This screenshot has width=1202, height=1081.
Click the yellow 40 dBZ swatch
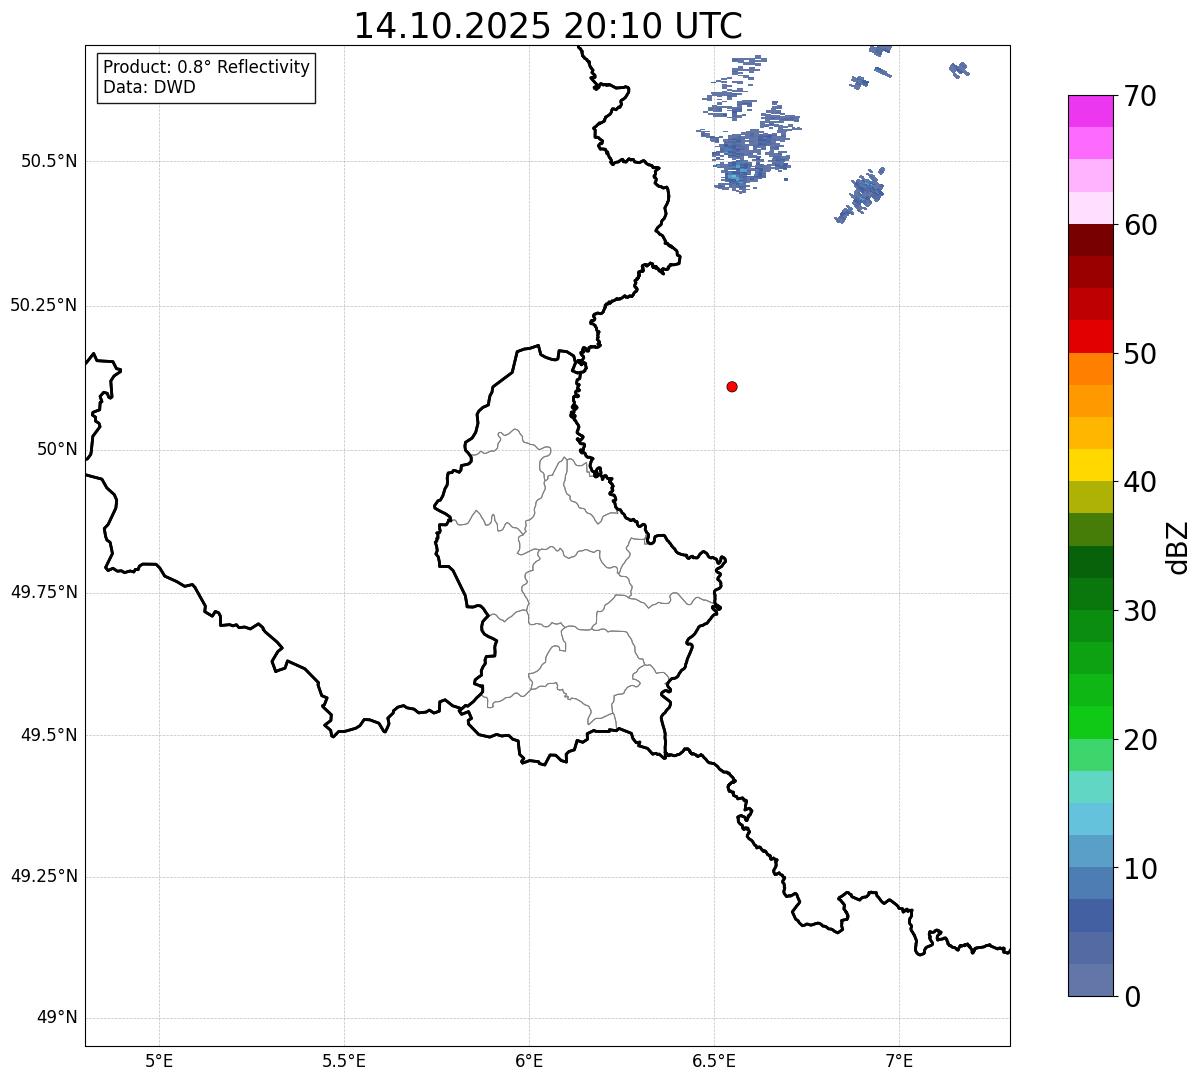[1090, 465]
